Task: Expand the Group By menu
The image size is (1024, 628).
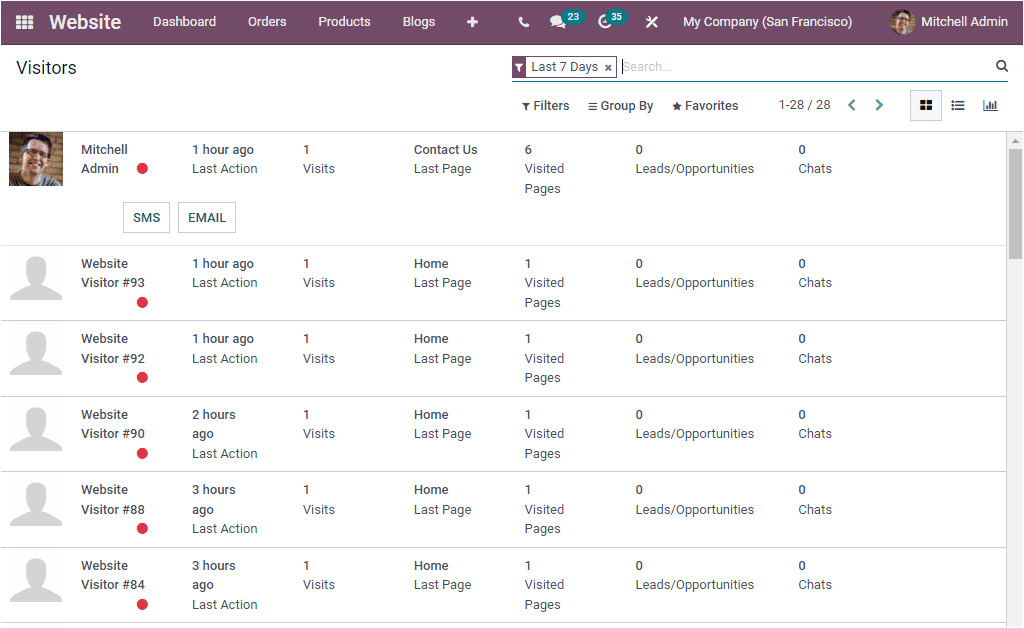Action: (x=620, y=105)
